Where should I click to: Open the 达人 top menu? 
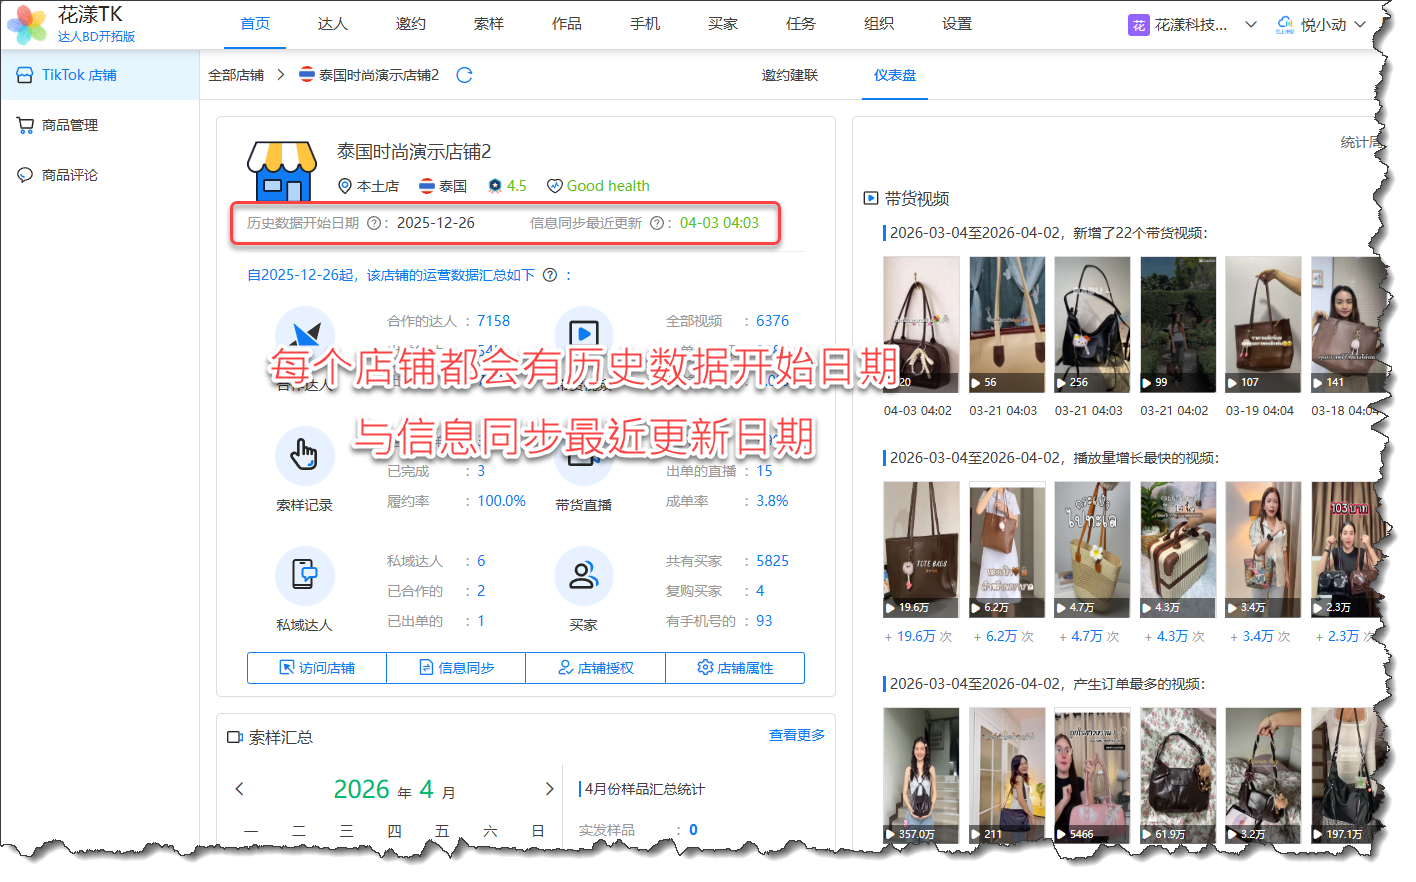332,24
